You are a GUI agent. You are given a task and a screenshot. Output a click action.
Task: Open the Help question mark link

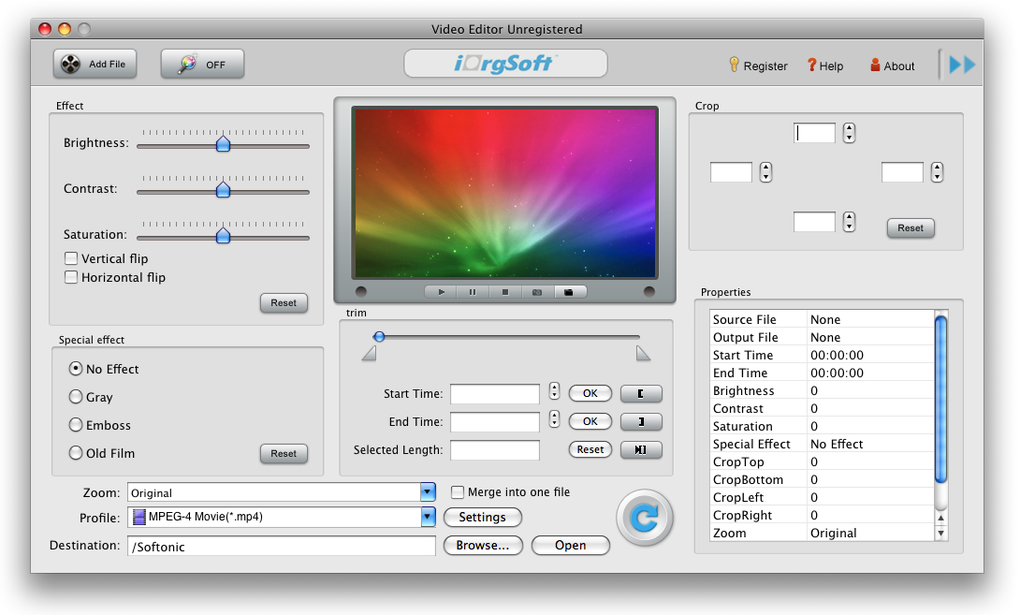point(825,66)
